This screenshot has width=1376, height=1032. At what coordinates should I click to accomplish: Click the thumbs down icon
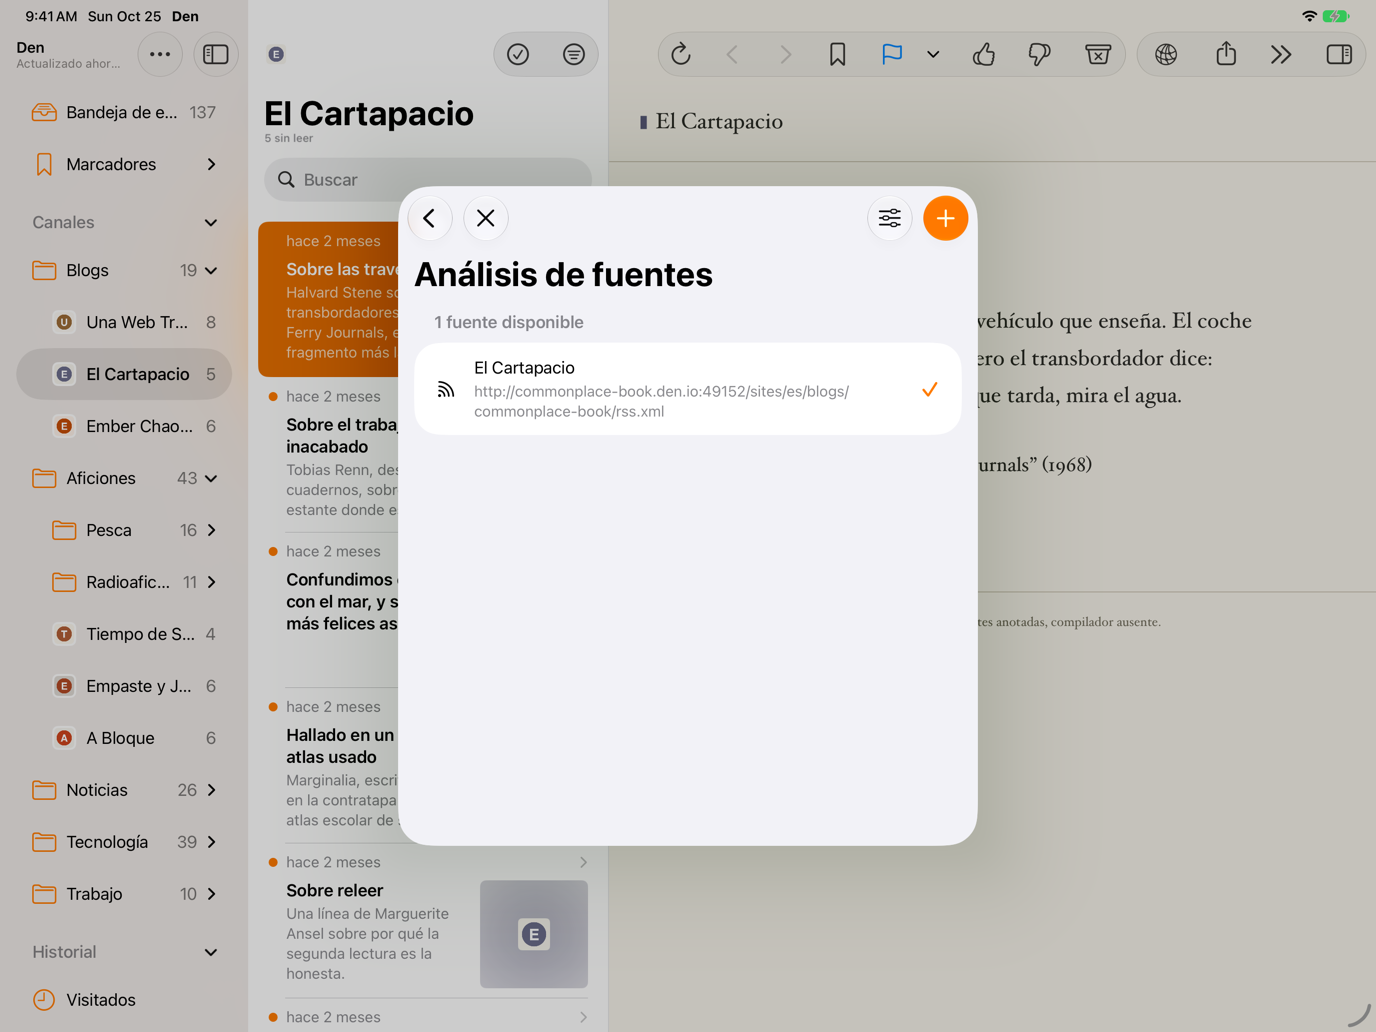[x=1040, y=54]
